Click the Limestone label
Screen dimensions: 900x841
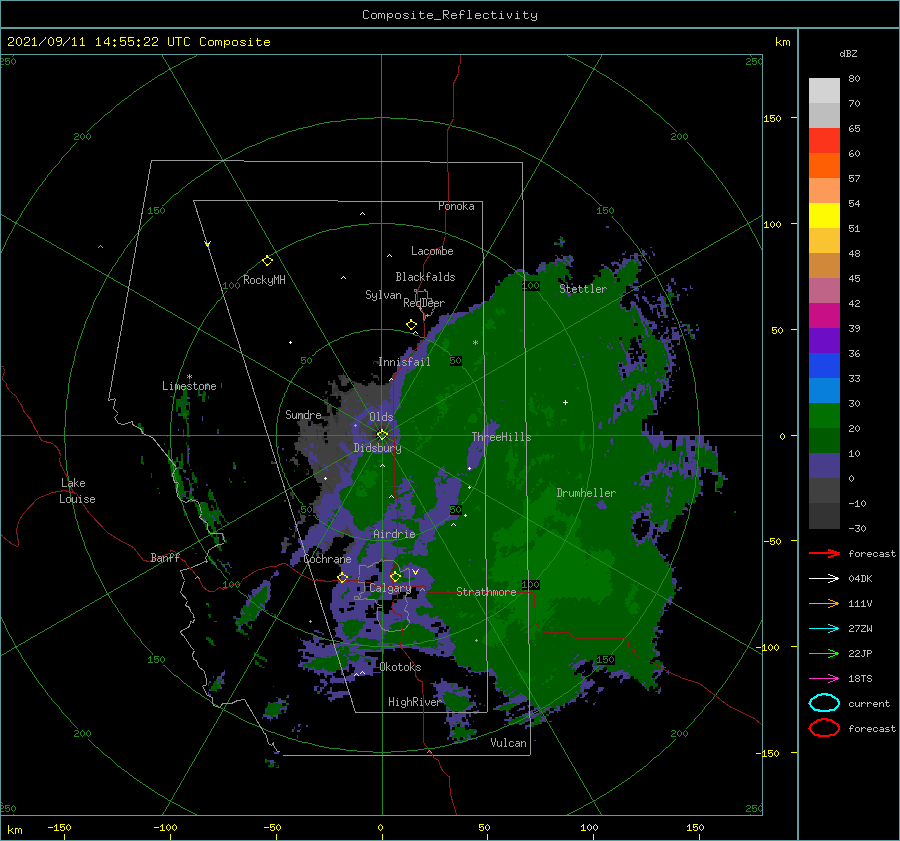pyautogui.click(x=189, y=386)
